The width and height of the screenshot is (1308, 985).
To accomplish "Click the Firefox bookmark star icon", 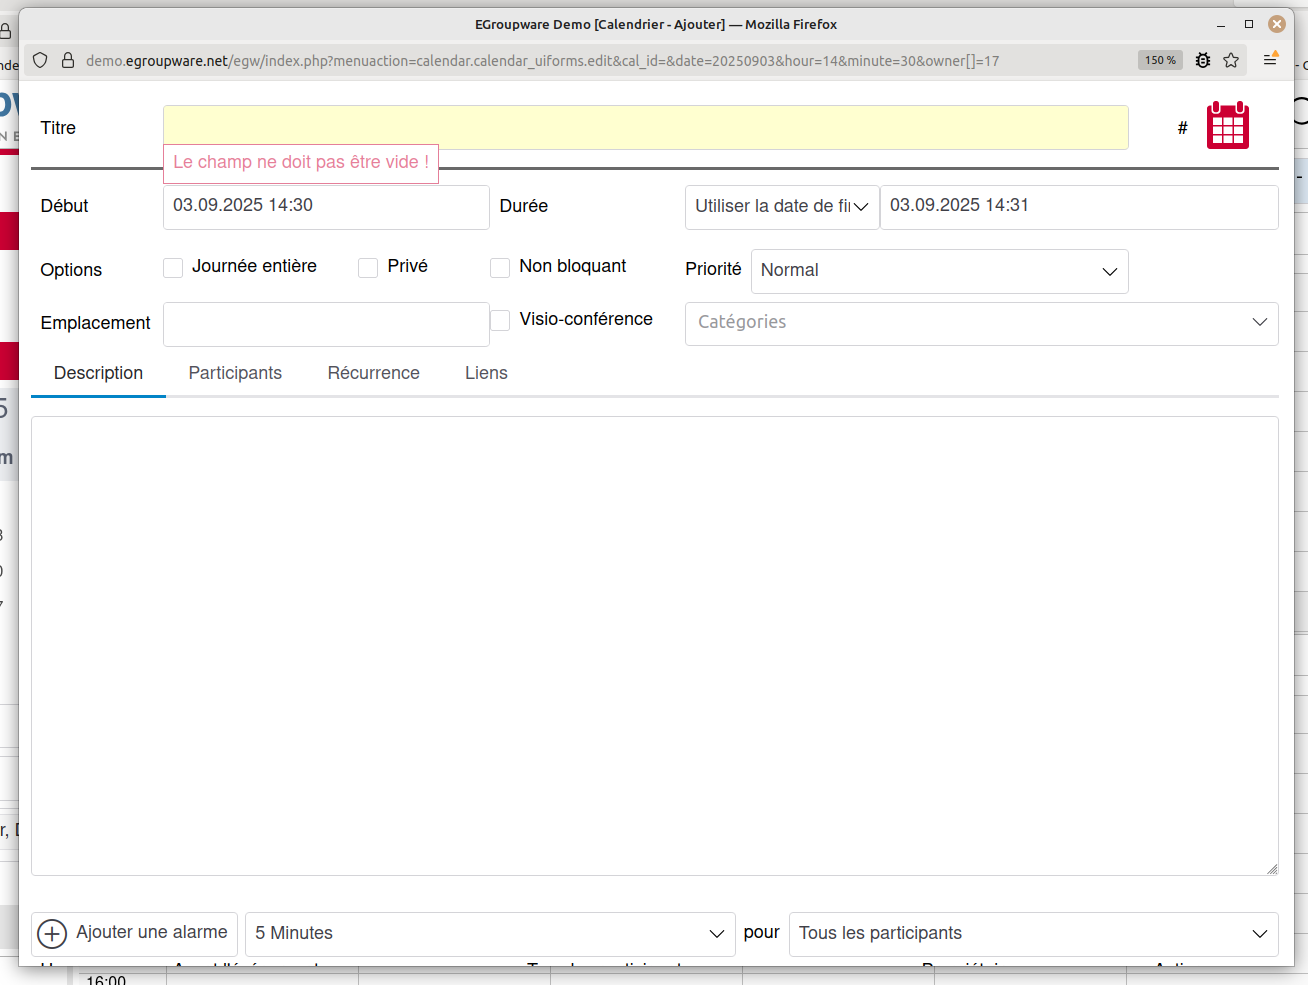I will 1231,60.
